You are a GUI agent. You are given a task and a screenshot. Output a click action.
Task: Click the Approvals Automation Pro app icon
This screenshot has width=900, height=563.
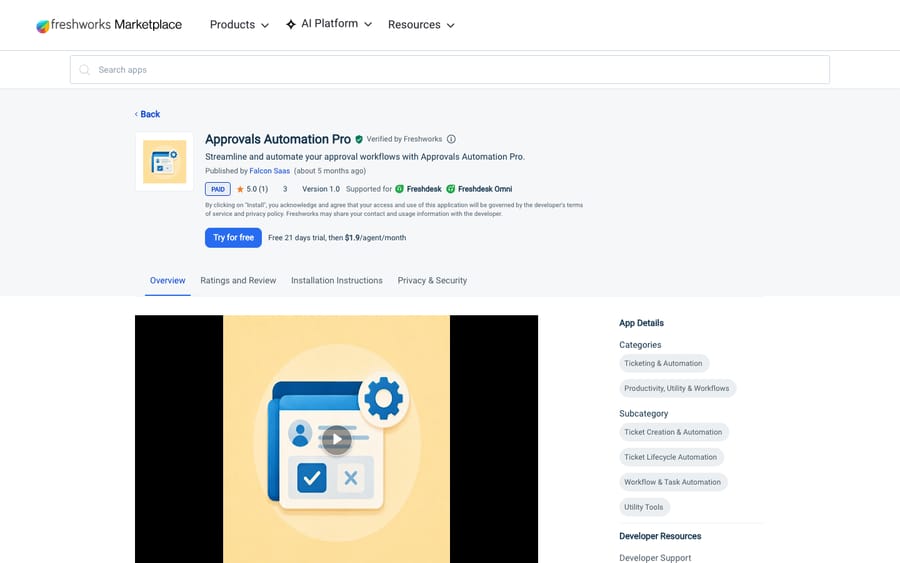pos(164,162)
